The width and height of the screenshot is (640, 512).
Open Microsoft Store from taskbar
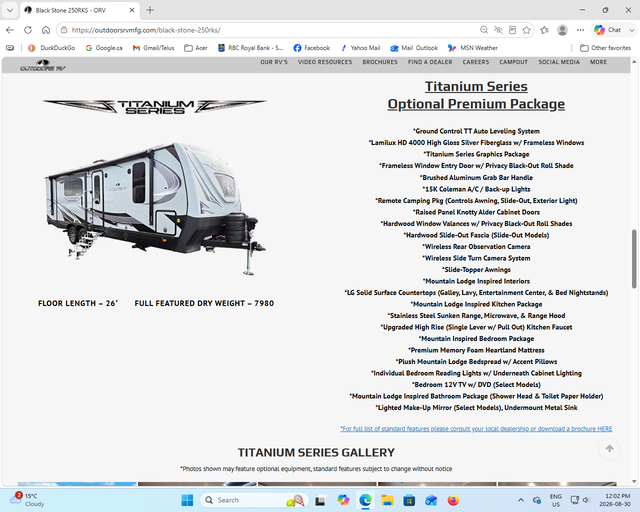pyautogui.click(x=409, y=500)
